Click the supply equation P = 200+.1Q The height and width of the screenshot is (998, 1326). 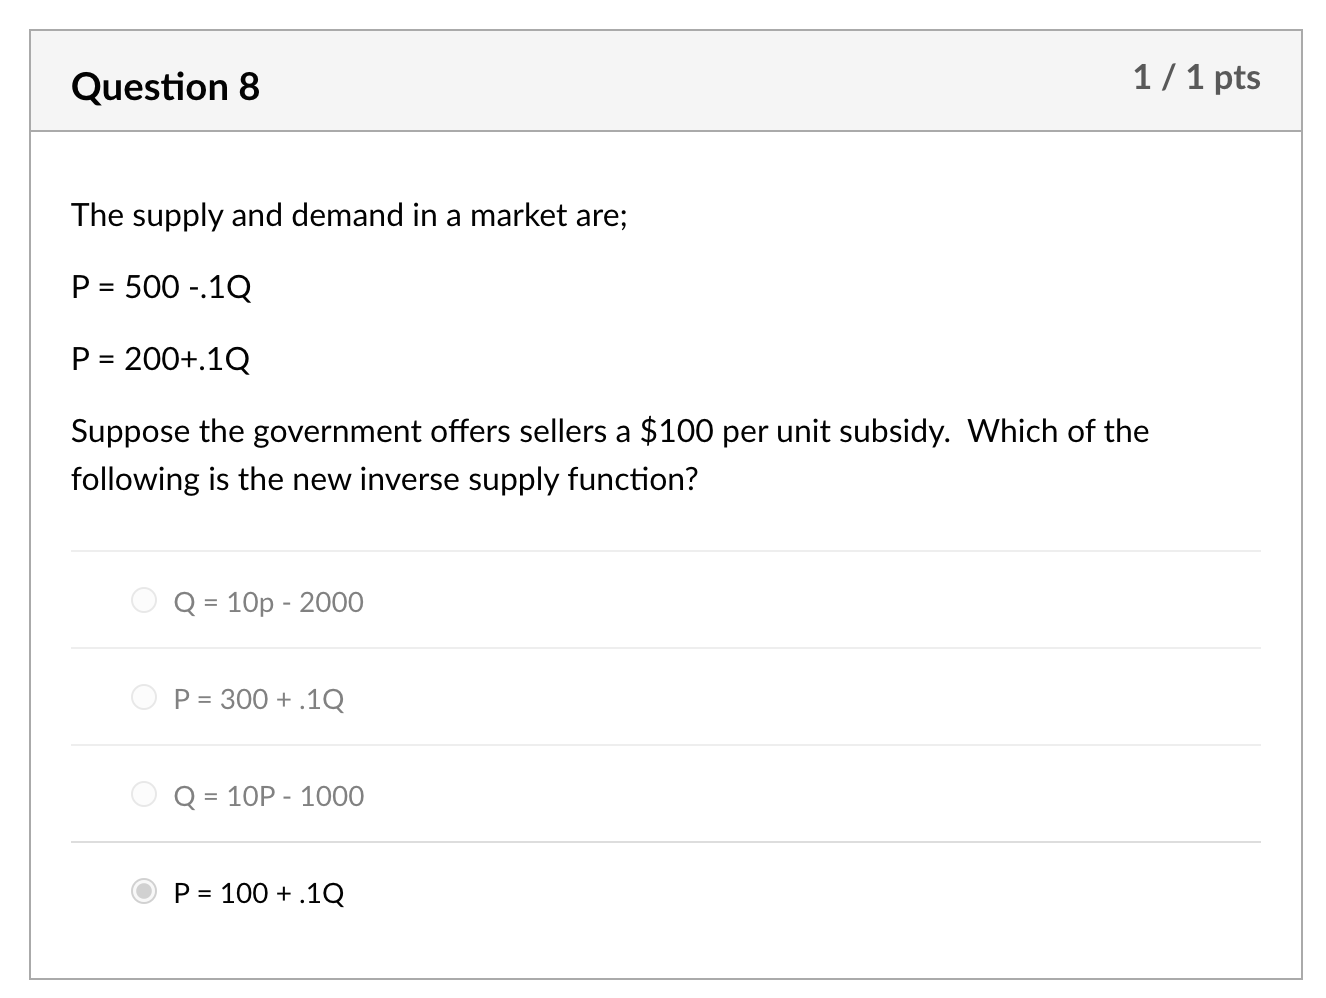click(161, 359)
